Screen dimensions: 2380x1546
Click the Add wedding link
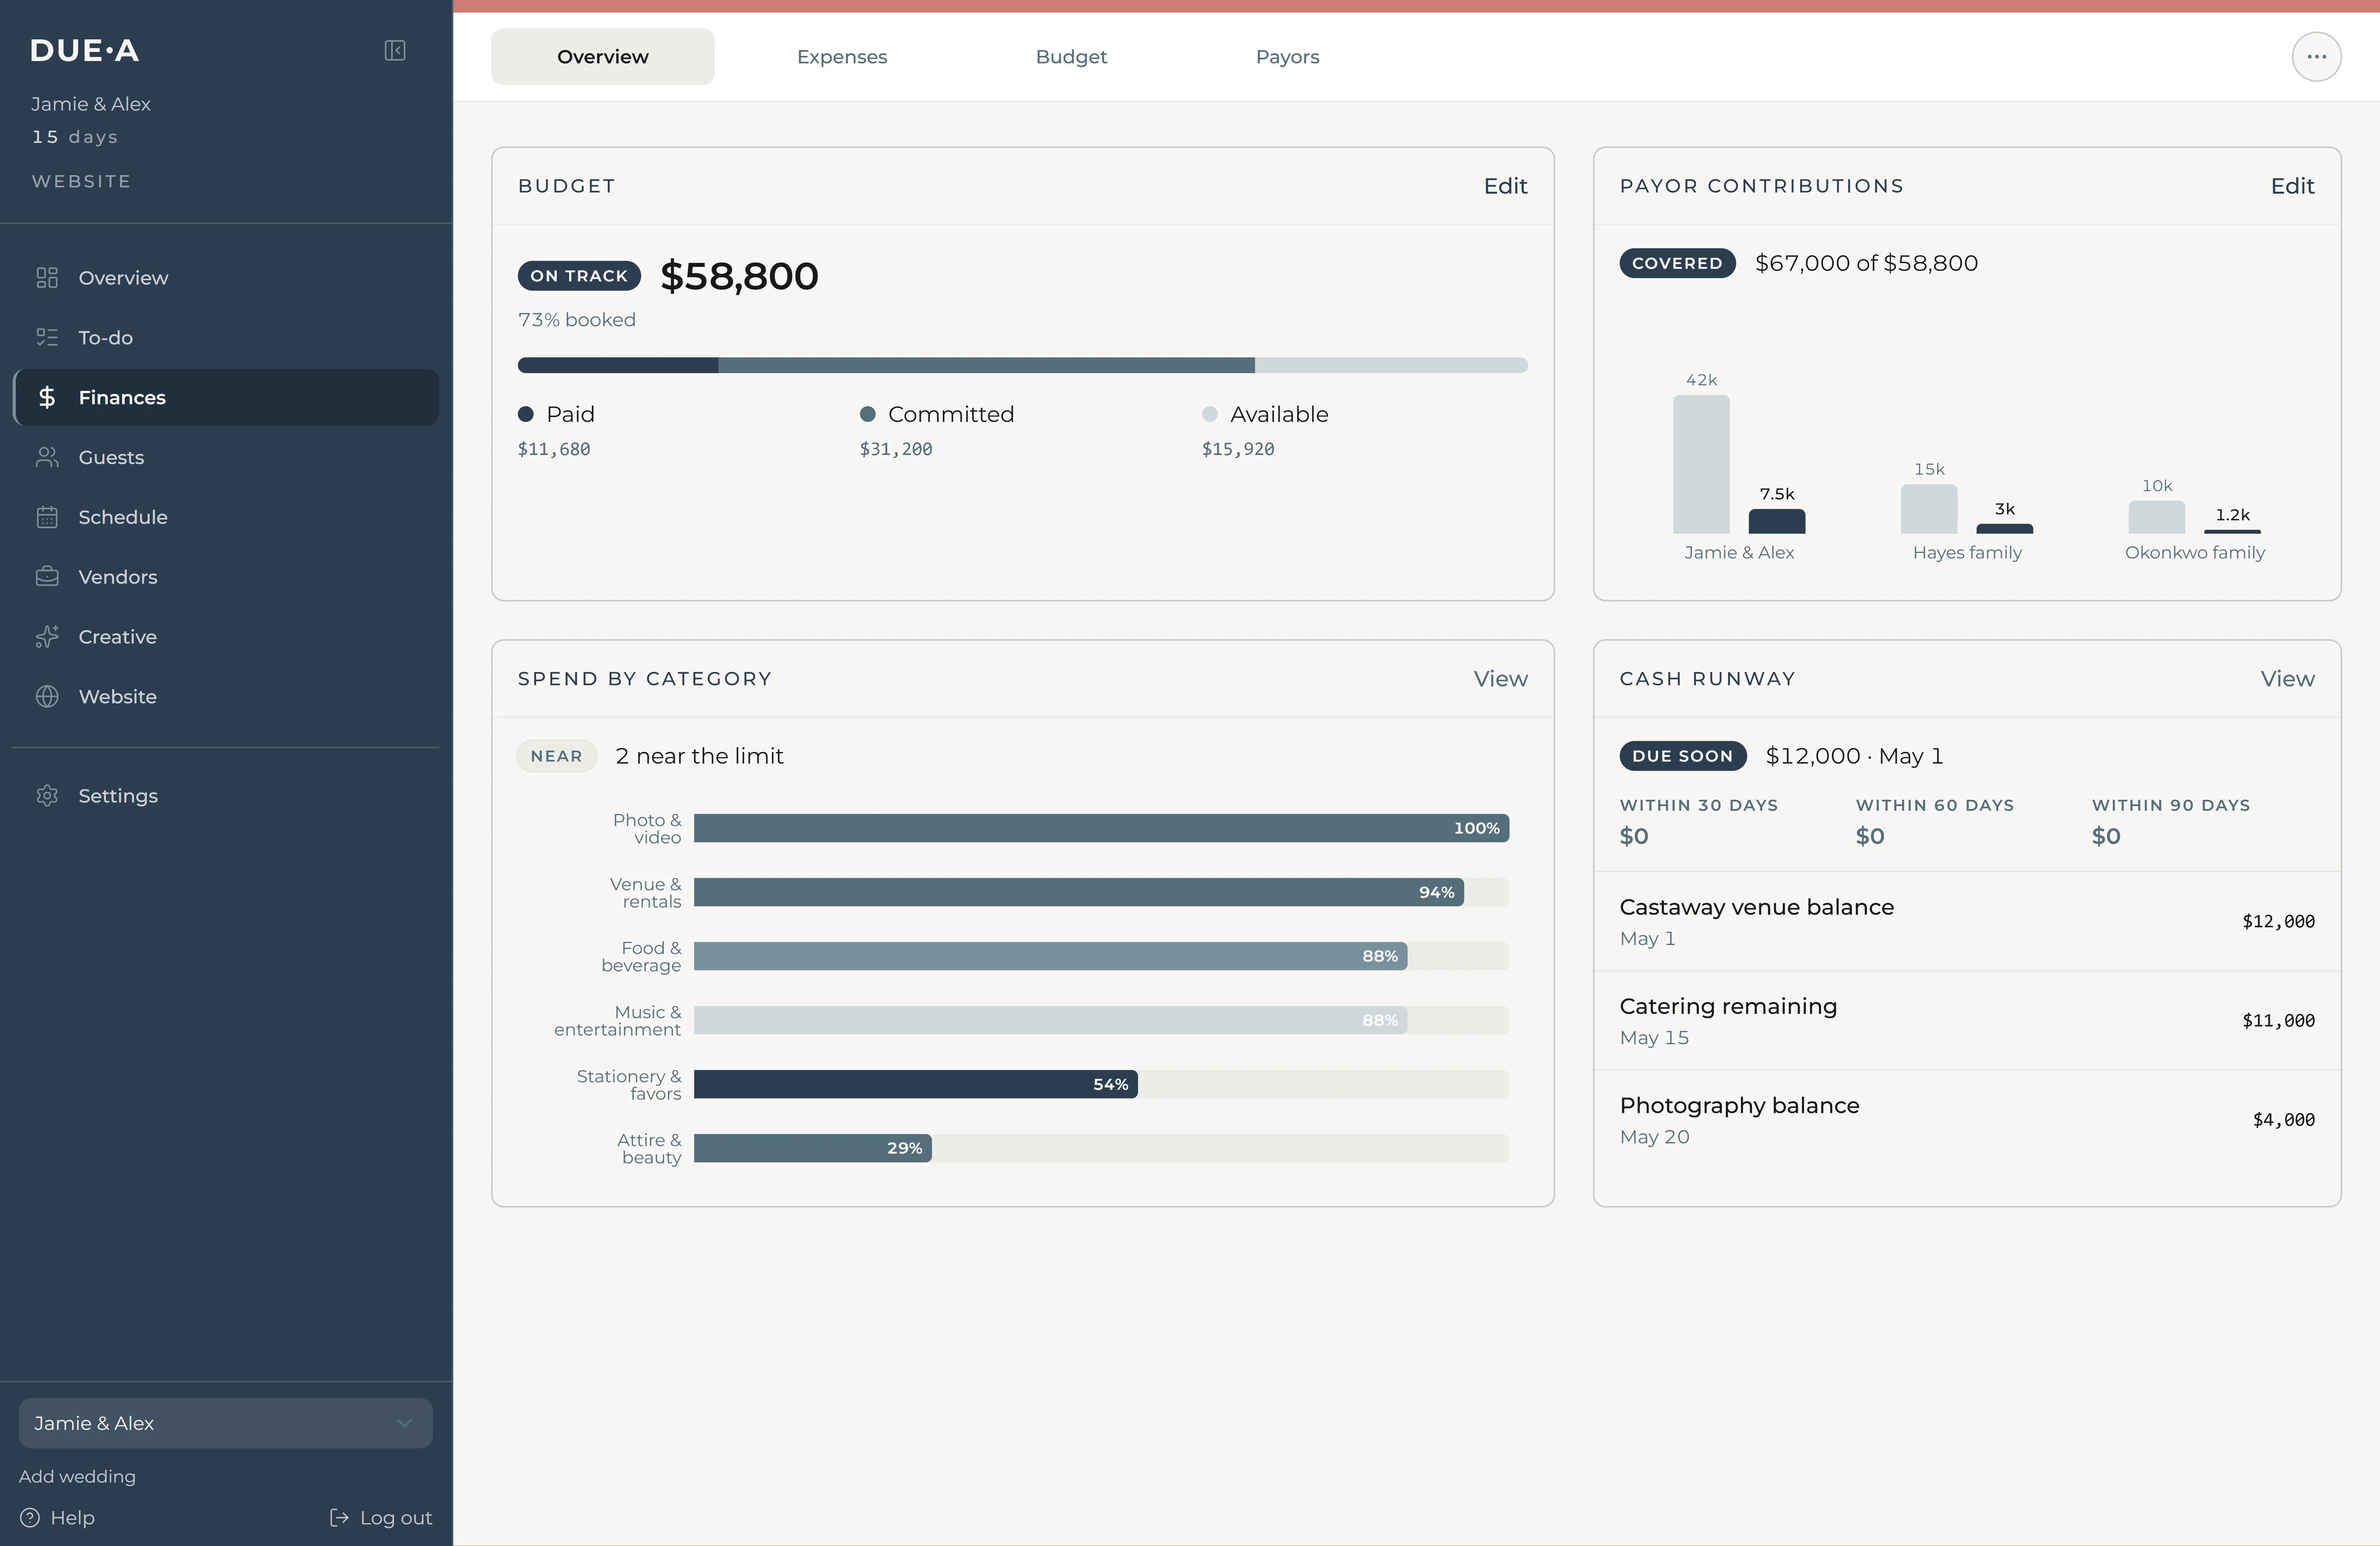point(77,1477)
